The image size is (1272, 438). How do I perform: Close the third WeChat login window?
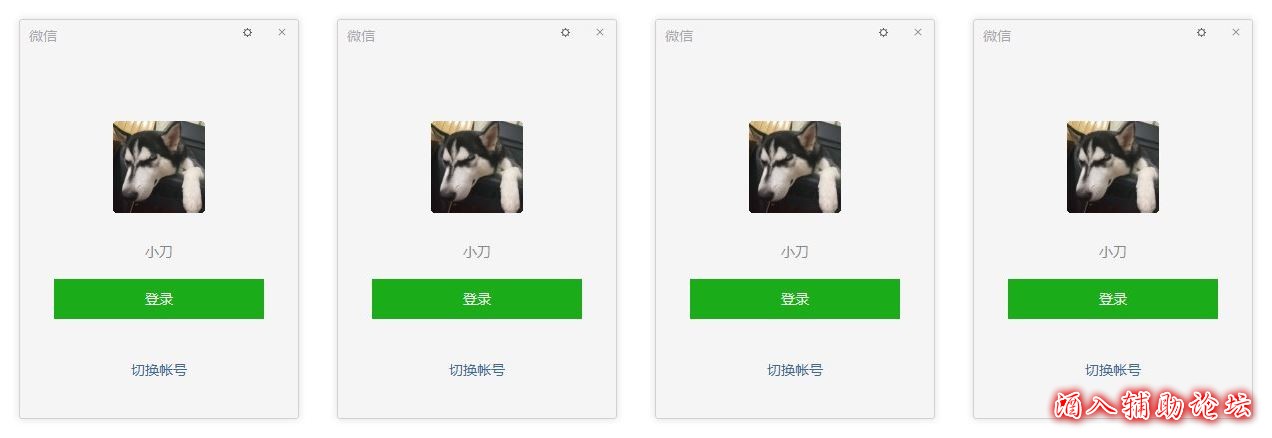click(x=918, y=32)
